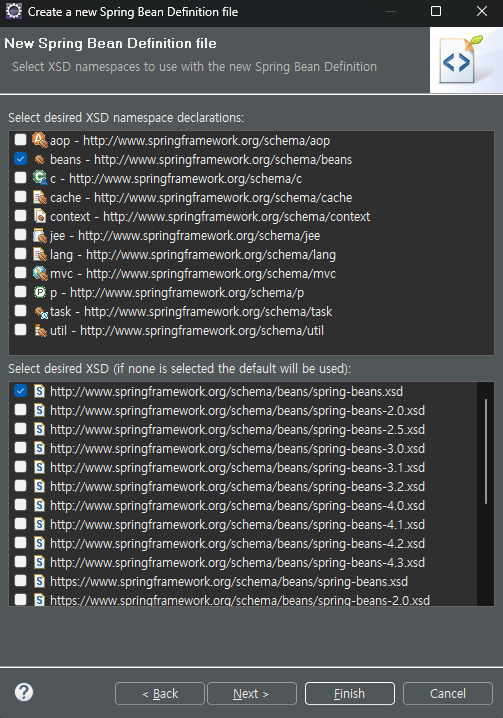The image size is (503, 718).
Task: Click the spring-beans-4.2.xsd file icon
Action: (40, 543)
